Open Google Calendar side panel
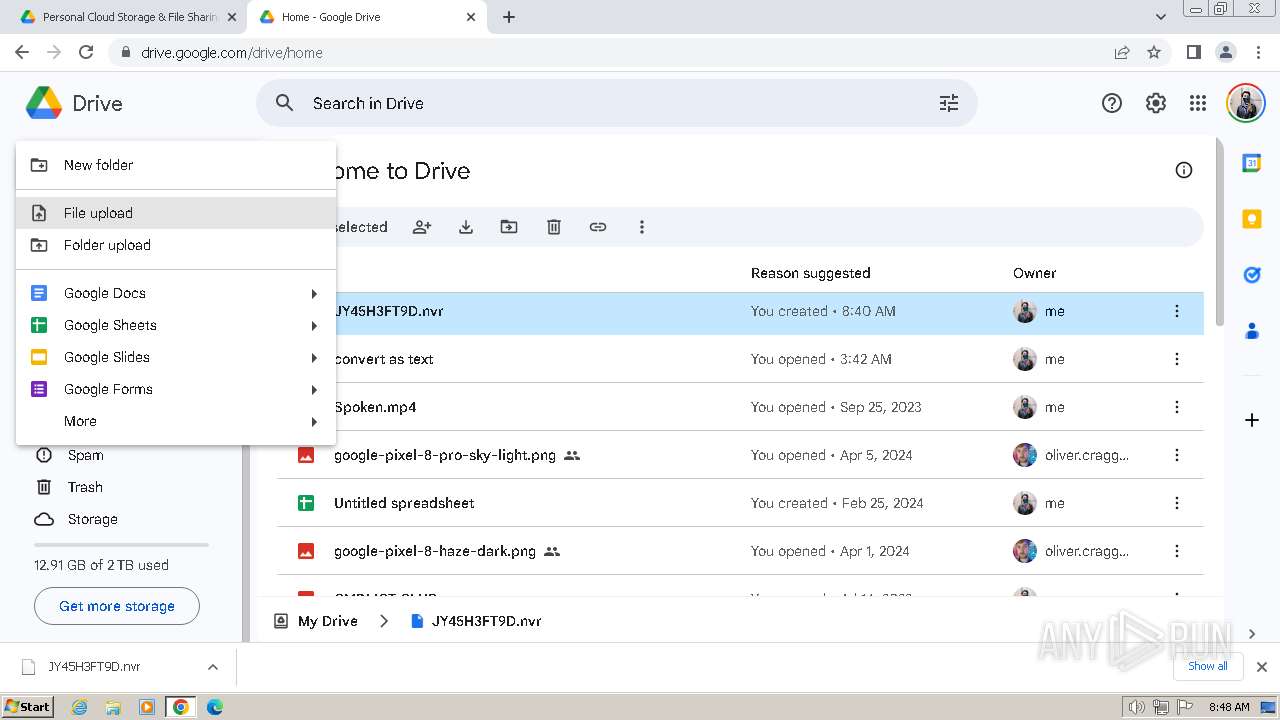This screenshot has width=1280, height=720. pyautogui.click(x=1252, y=163)
